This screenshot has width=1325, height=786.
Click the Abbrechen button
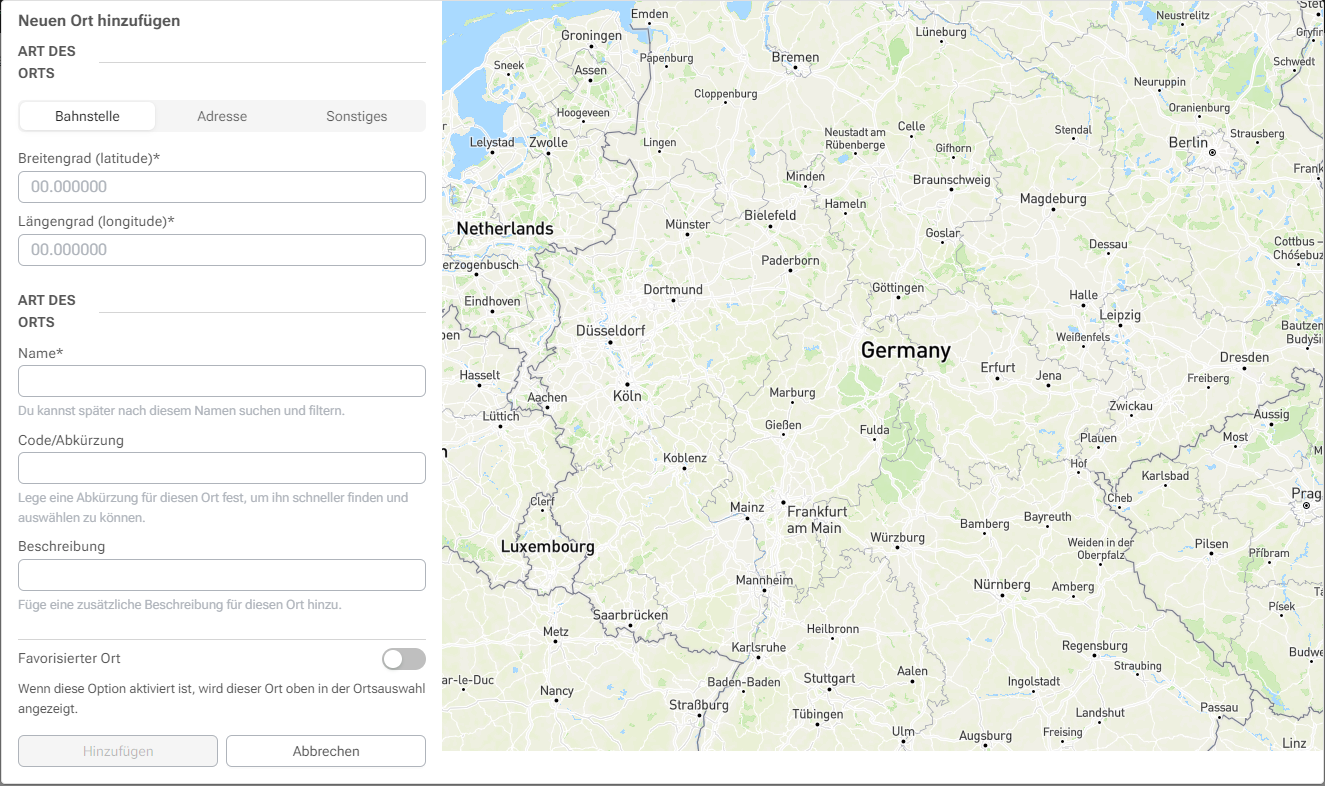326,751
